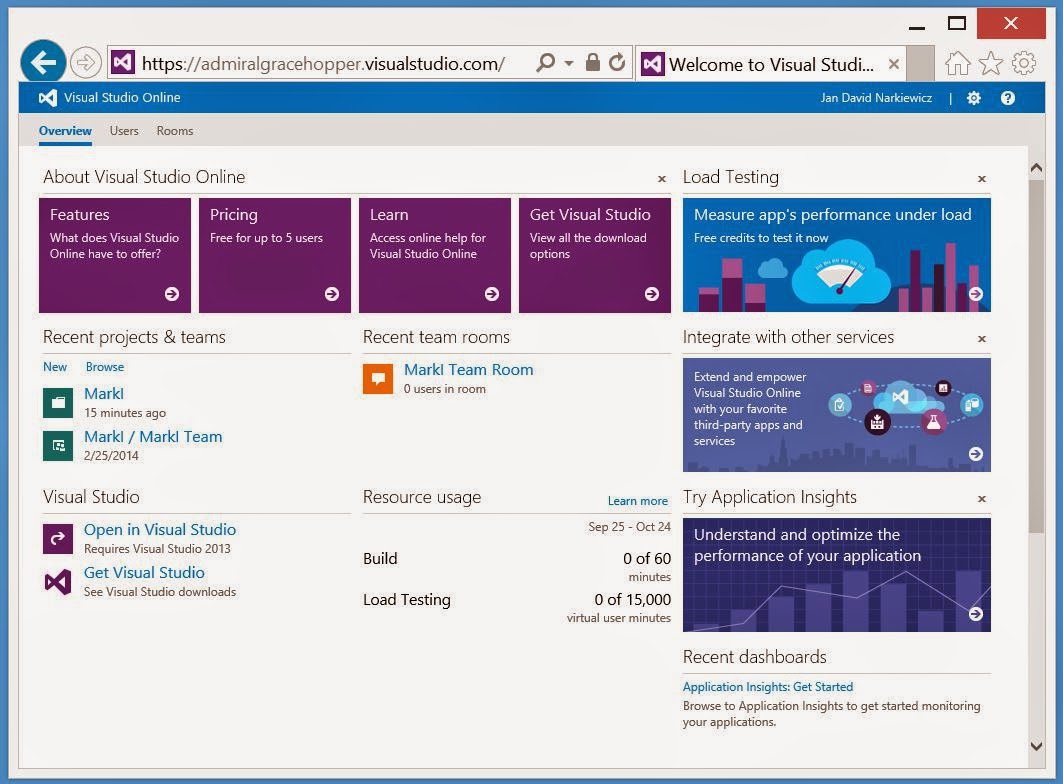Click the address bar URL field
This screenshot has width=1063, height=784.
(323, 63)
